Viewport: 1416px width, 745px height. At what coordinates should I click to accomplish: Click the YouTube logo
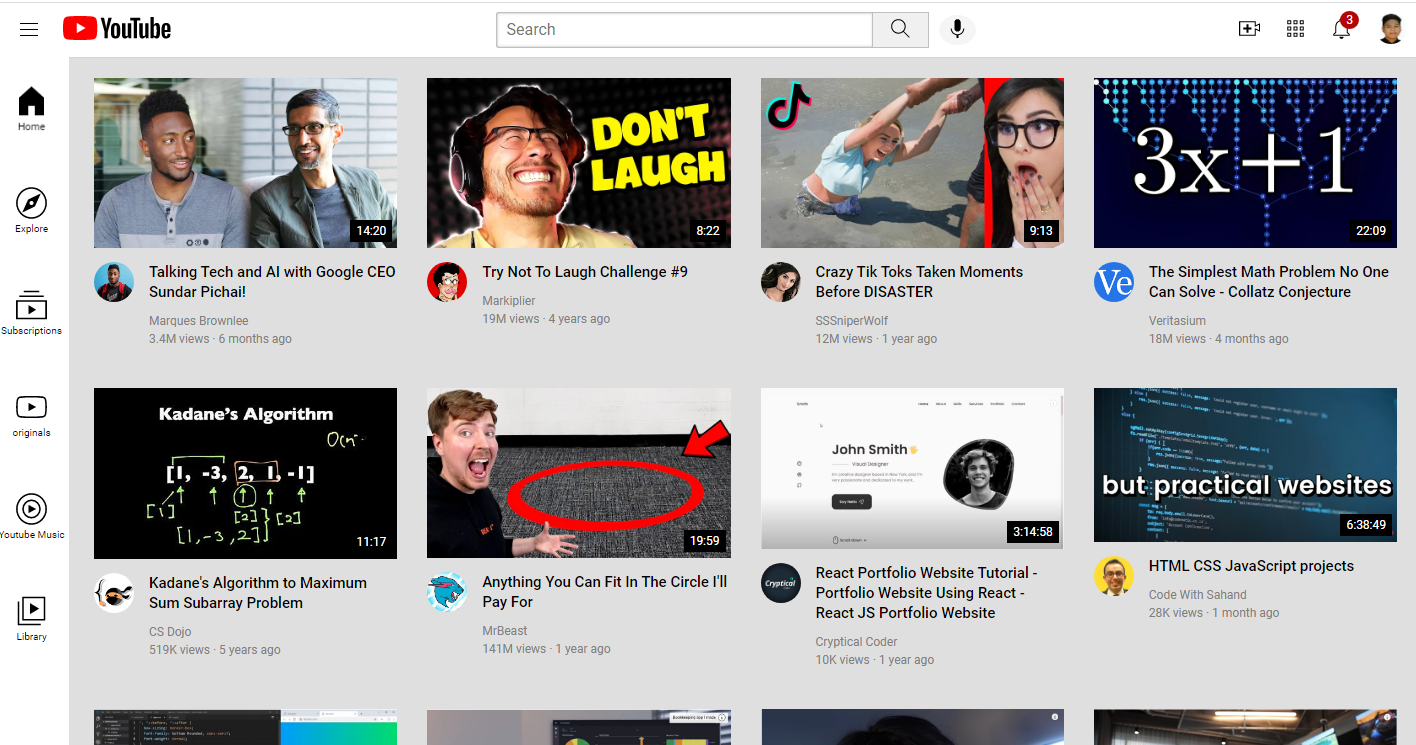click(117, 29)
